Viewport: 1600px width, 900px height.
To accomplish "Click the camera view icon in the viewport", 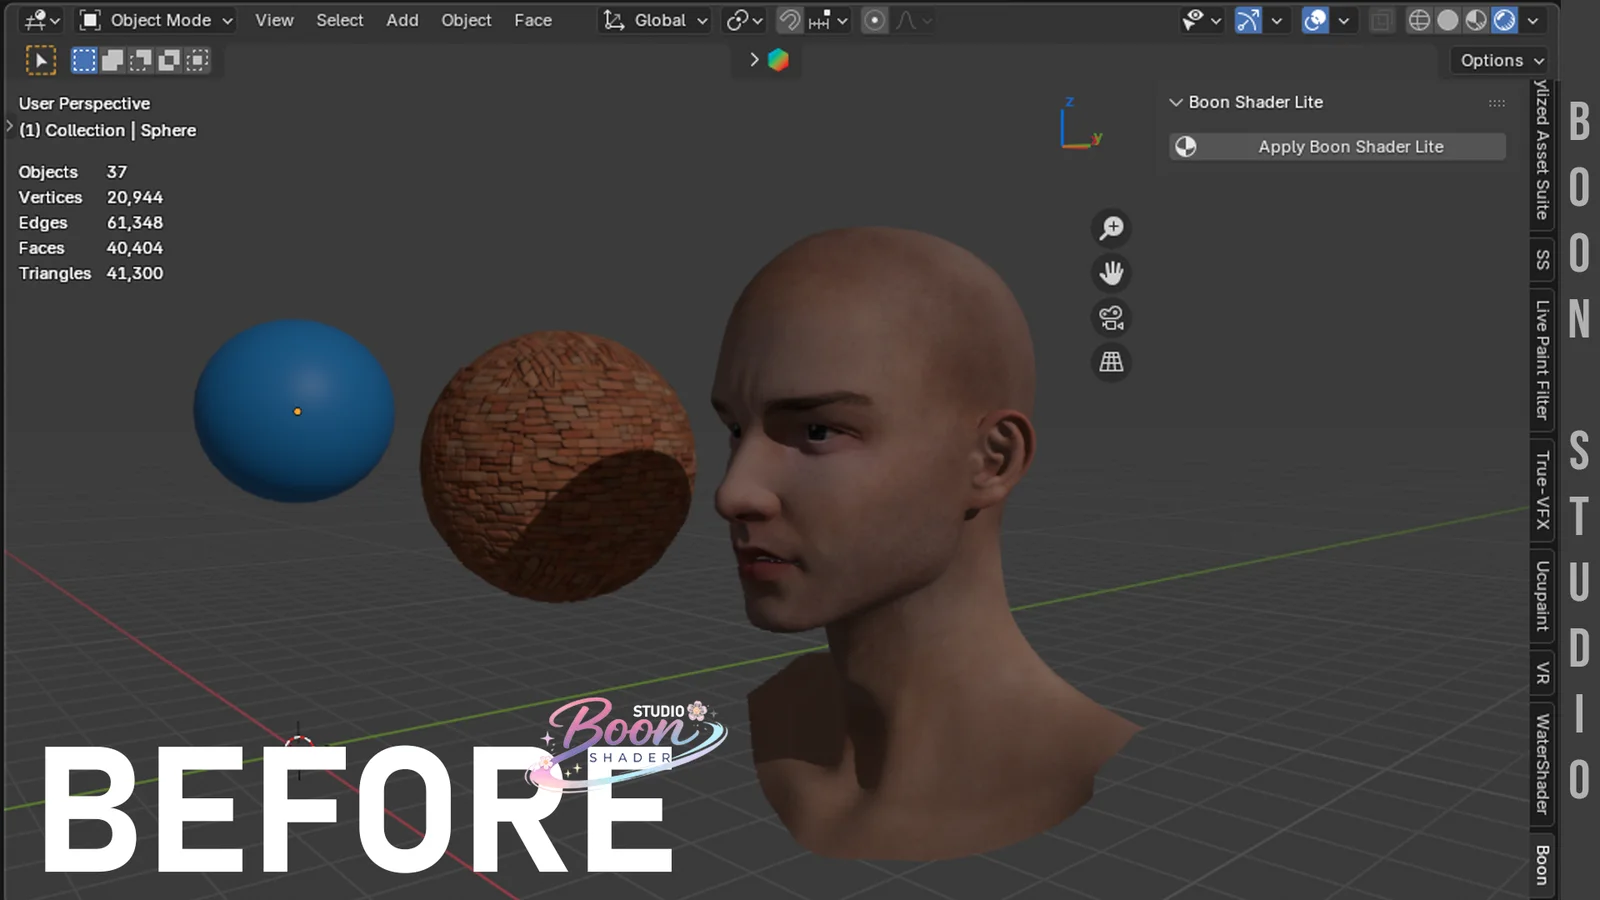I will (x=1111, y=317).
